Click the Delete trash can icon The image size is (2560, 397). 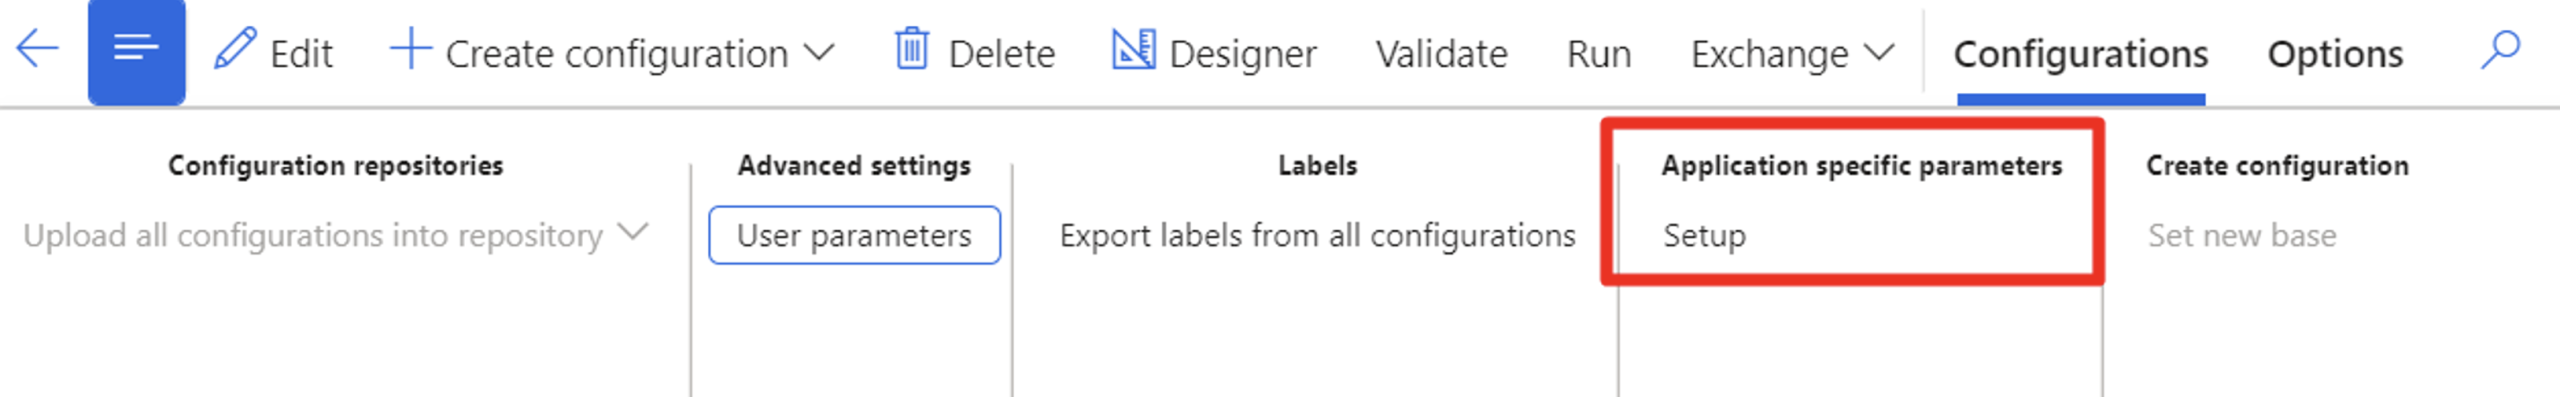click(911, 50)
